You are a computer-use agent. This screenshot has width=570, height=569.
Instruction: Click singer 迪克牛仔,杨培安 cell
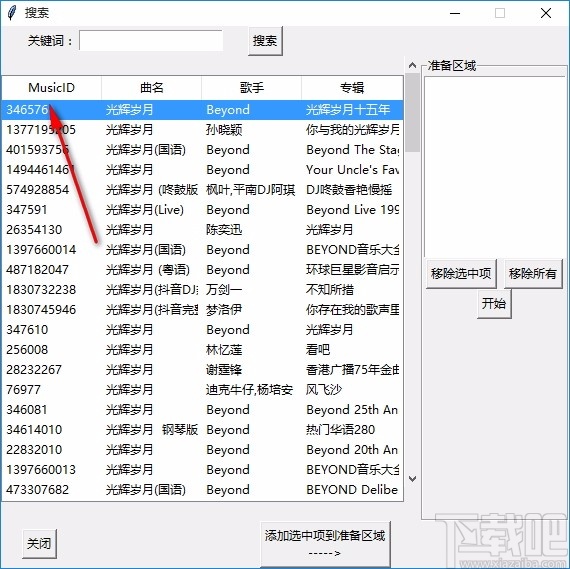pyautogui.click(x=249, y=390)
